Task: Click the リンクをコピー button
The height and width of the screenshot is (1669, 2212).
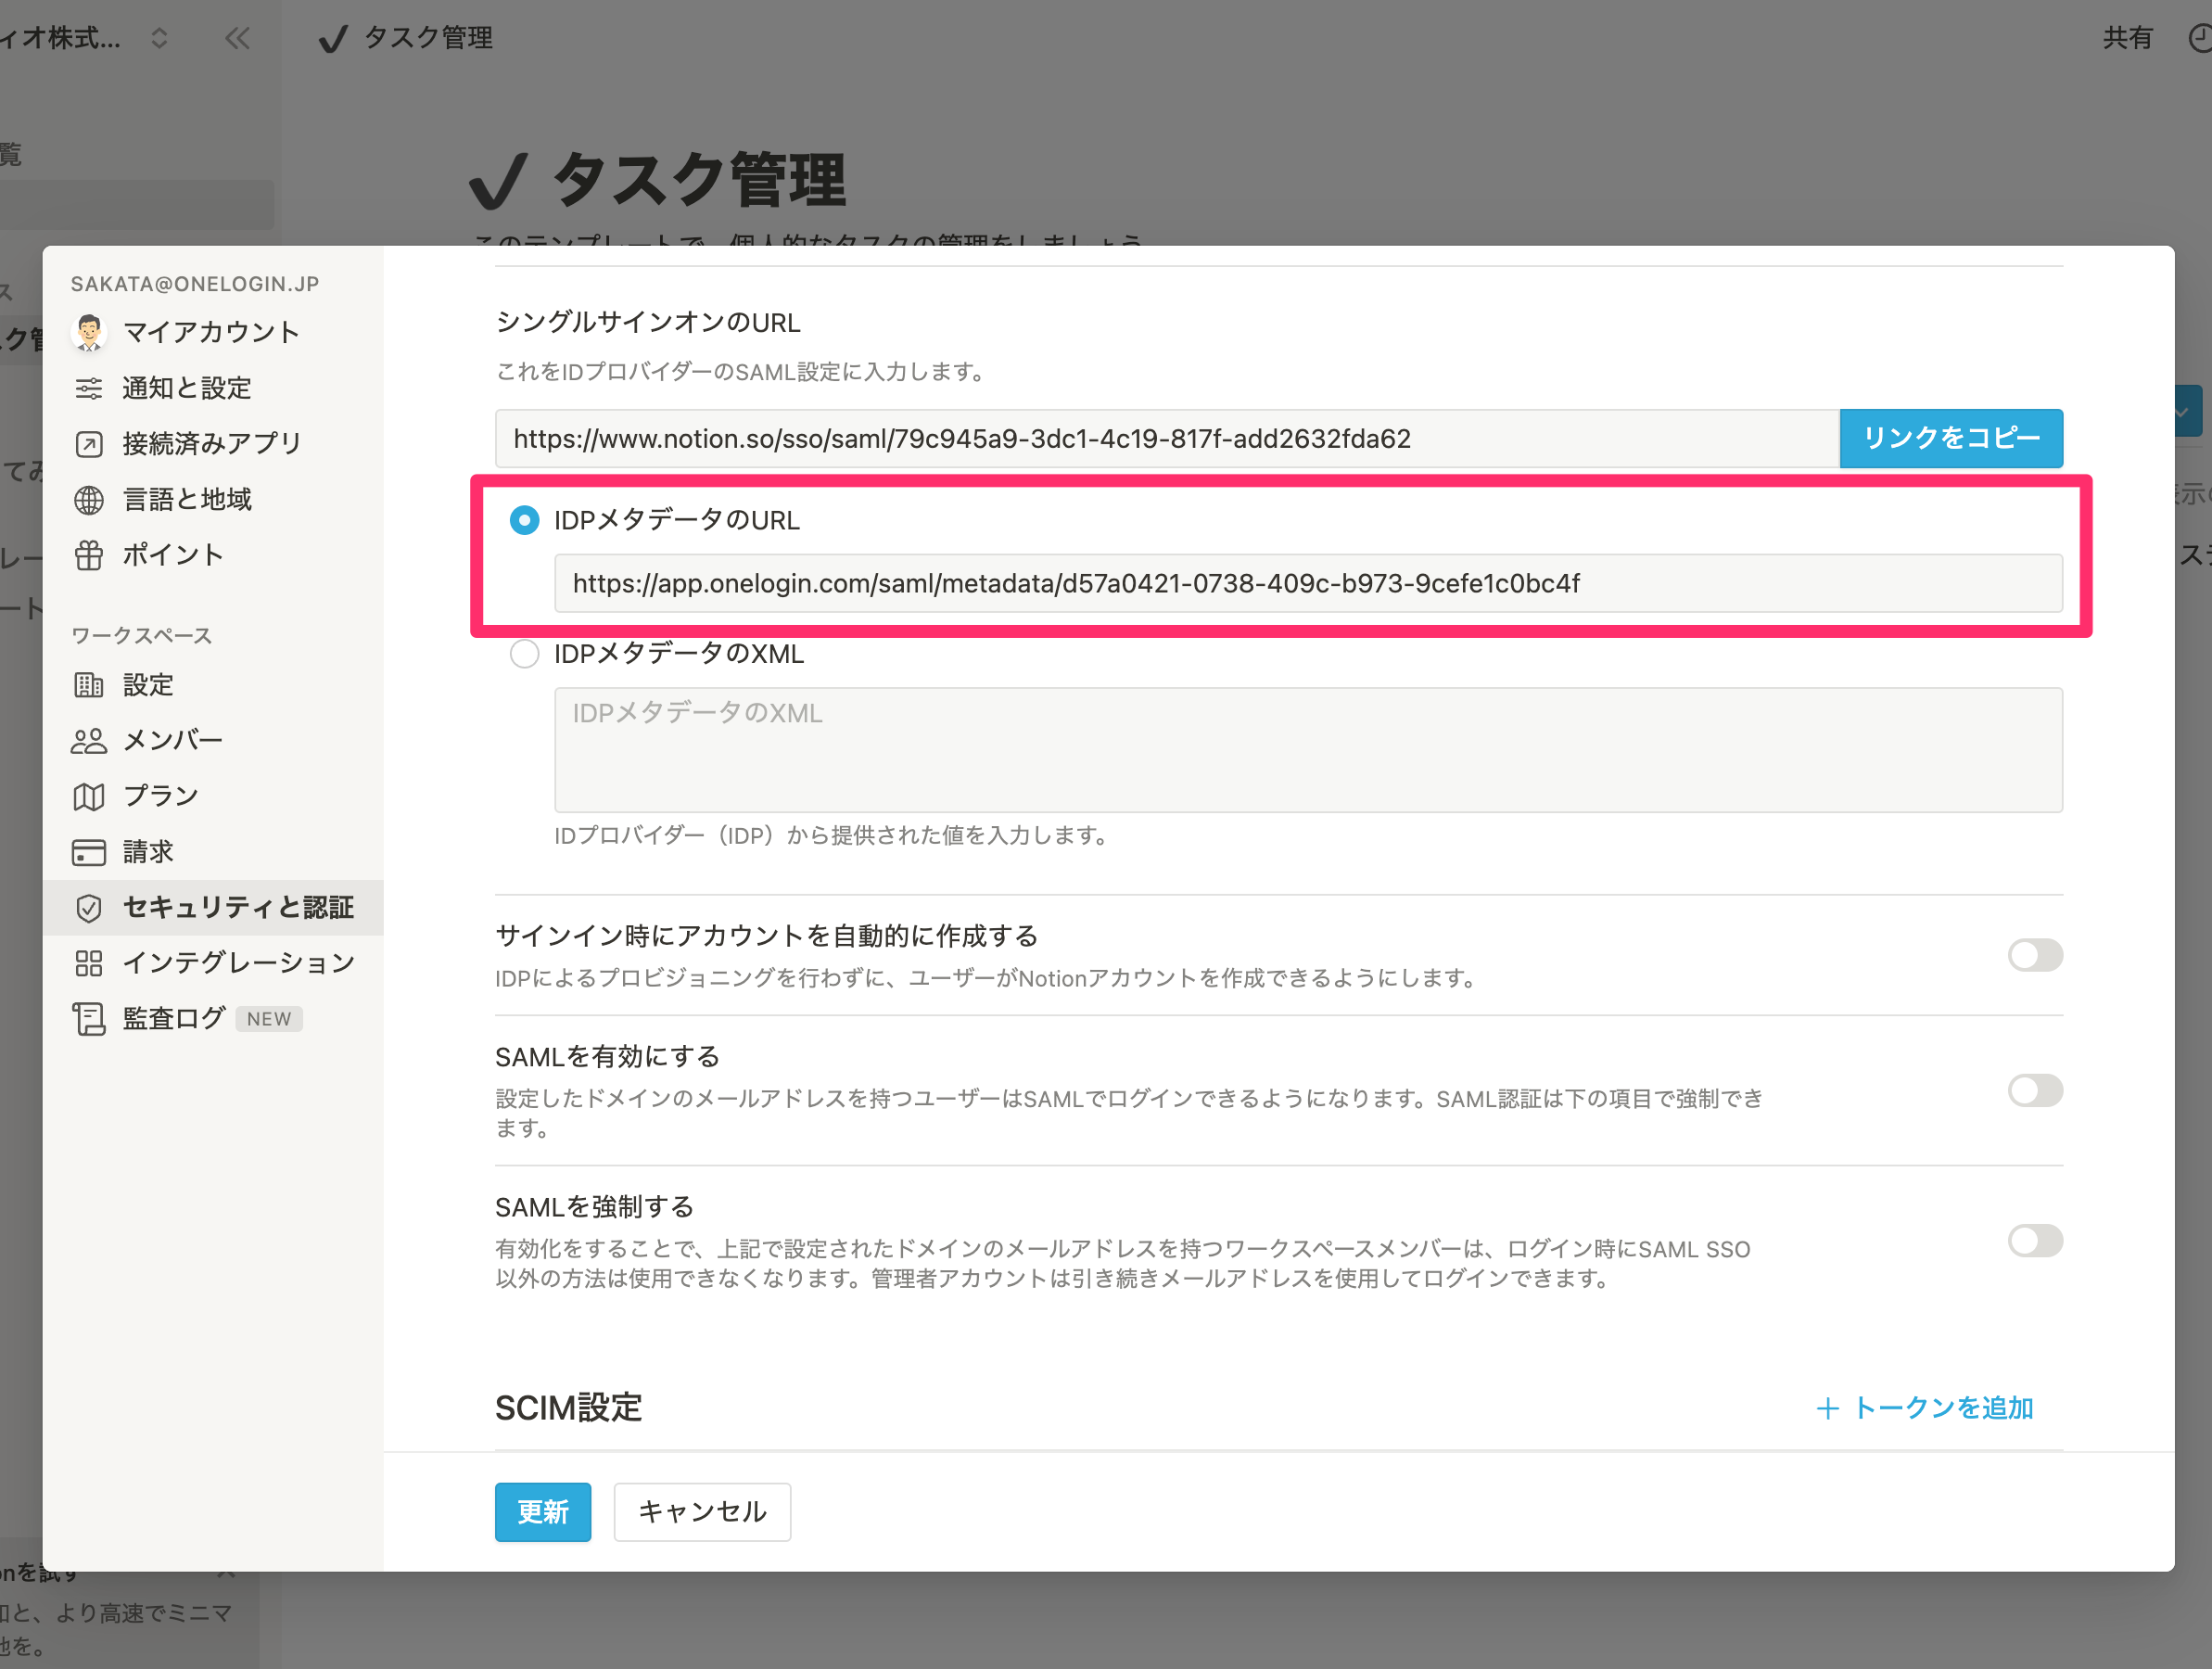Action: point(1951,438)
